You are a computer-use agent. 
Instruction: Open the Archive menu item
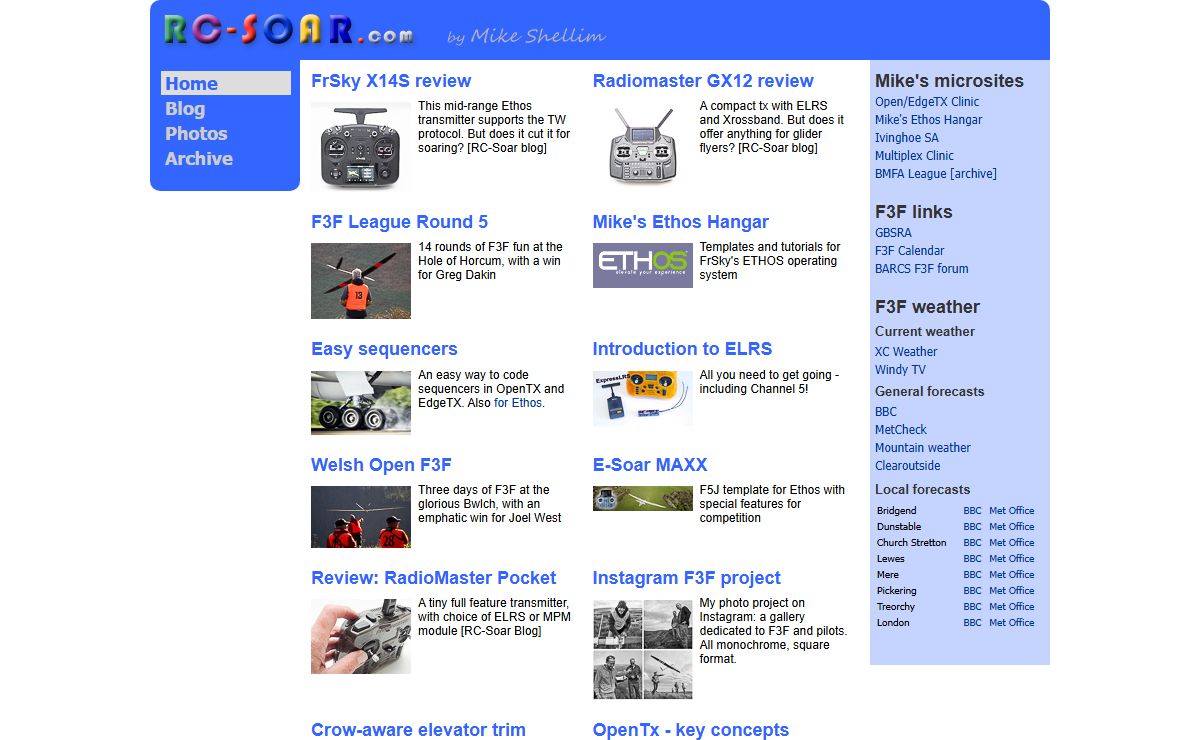[199, 158]
